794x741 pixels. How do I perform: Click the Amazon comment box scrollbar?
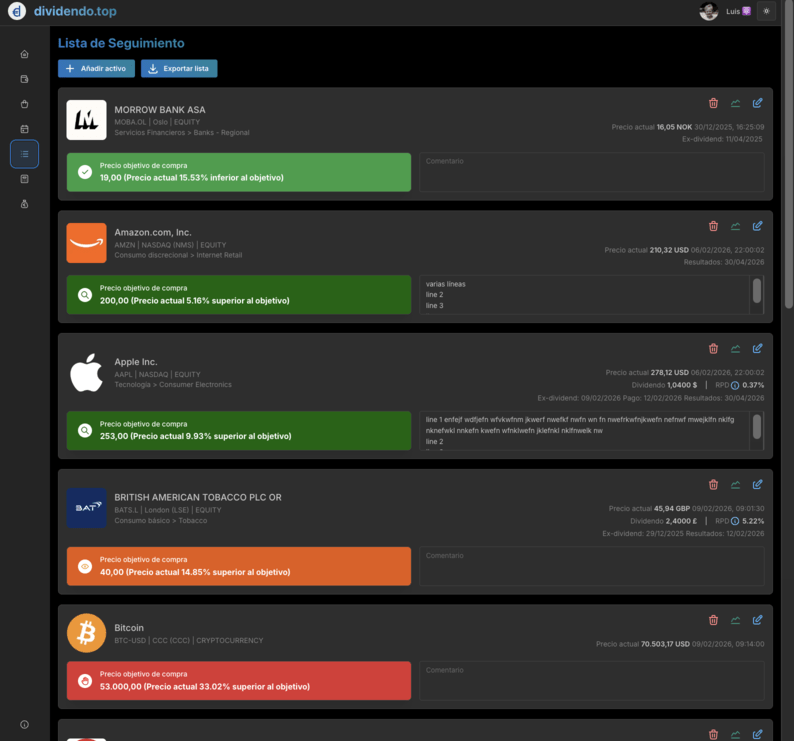coord(757,290)
